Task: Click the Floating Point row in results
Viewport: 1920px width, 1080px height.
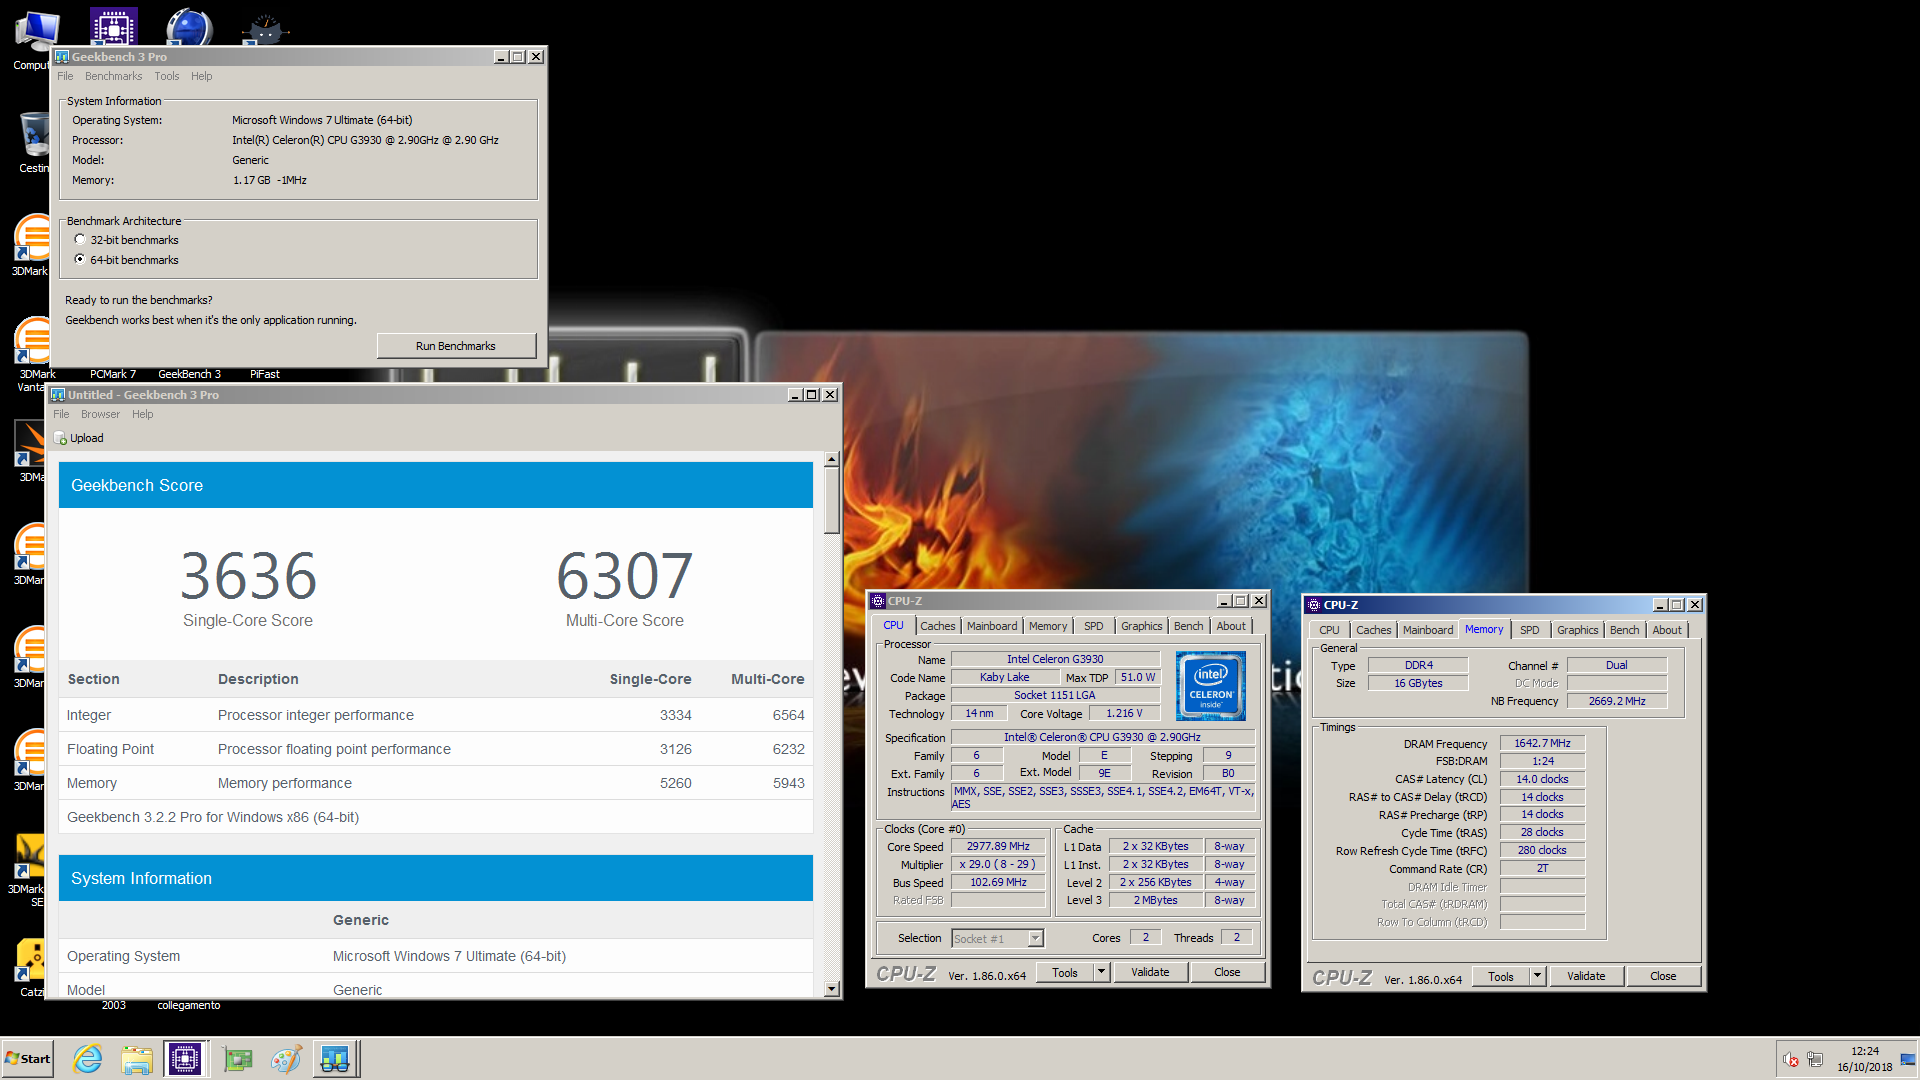Action: point(436,749)
